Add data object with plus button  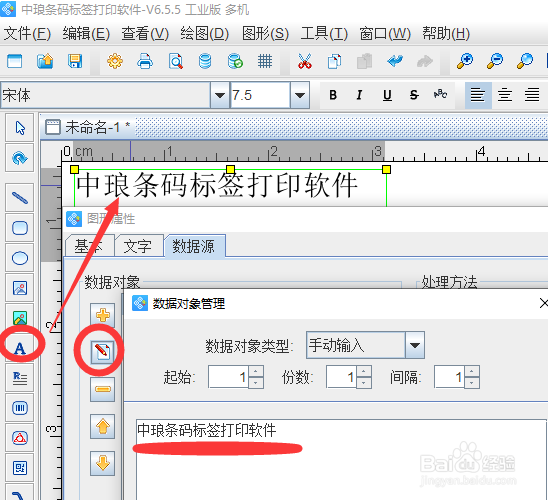tap(102, 316)
